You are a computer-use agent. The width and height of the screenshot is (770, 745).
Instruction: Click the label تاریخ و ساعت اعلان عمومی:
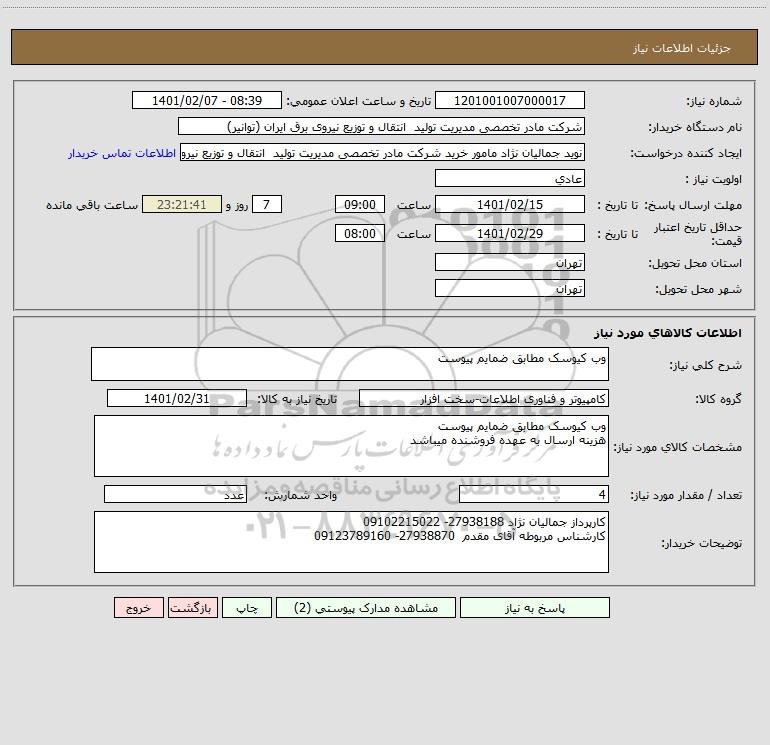click(x=359, y=101)
